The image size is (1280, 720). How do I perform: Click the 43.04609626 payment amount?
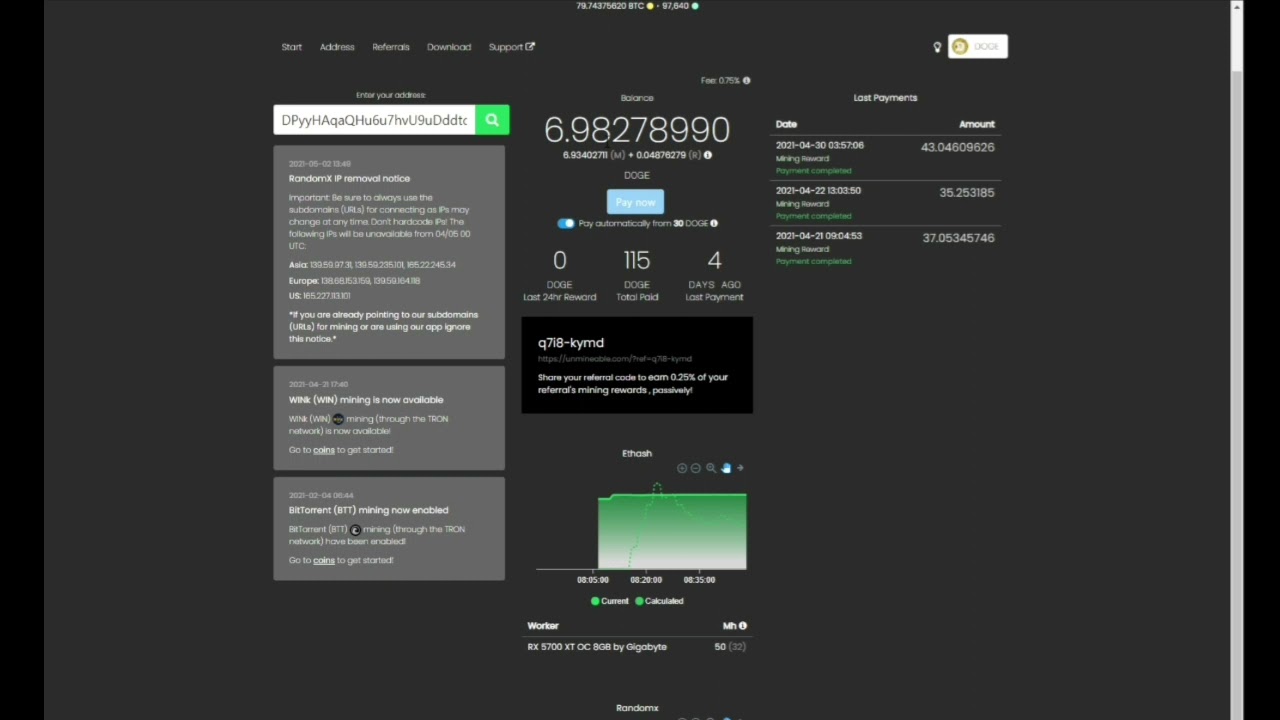pyautogui.click(x=958, y=147)
